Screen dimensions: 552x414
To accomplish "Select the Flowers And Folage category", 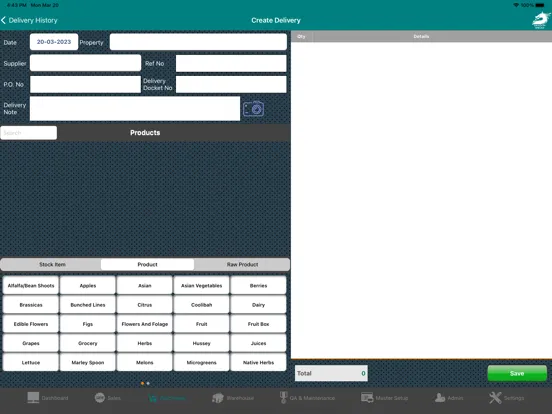I will tap(145, 324).
